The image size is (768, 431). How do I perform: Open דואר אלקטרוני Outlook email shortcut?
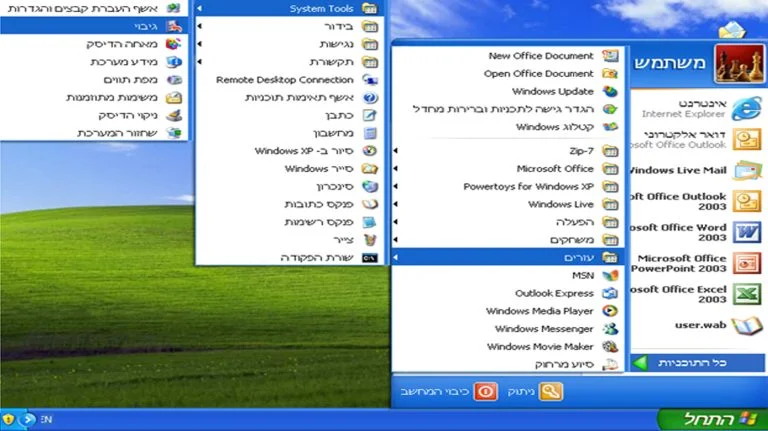[697, 140]
